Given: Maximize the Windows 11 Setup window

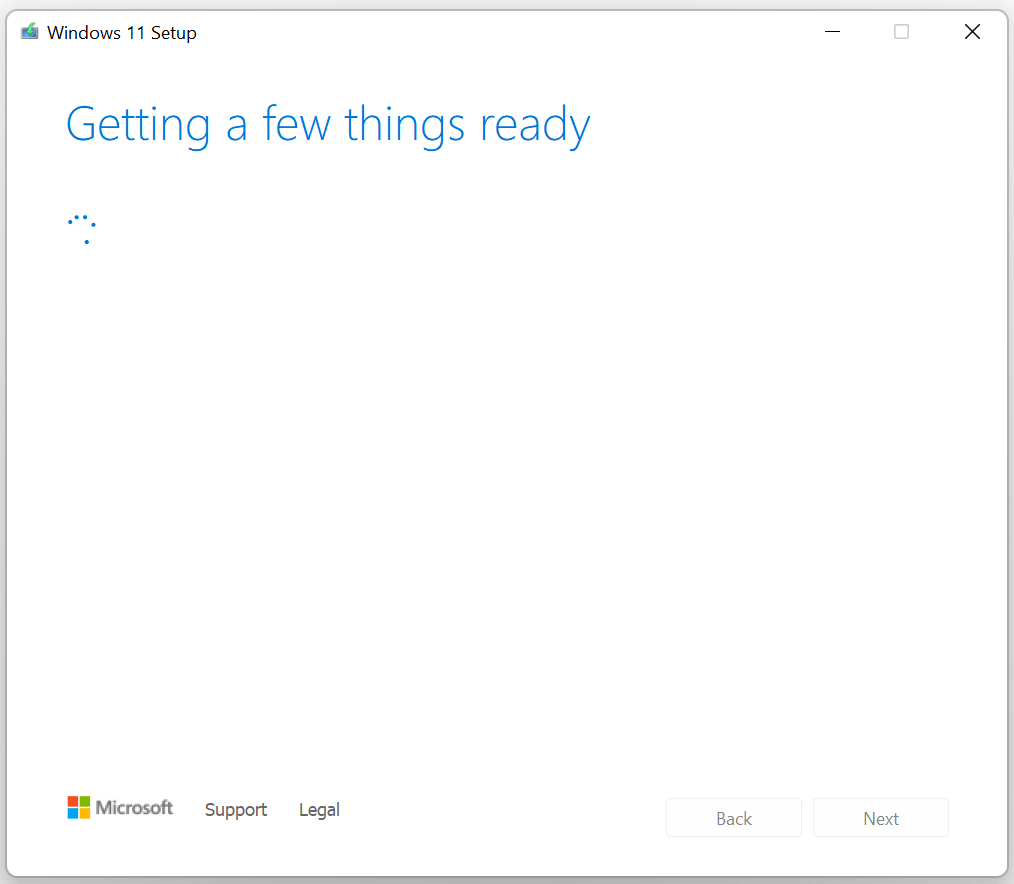Looking at the screenshot, I should 901,32.
